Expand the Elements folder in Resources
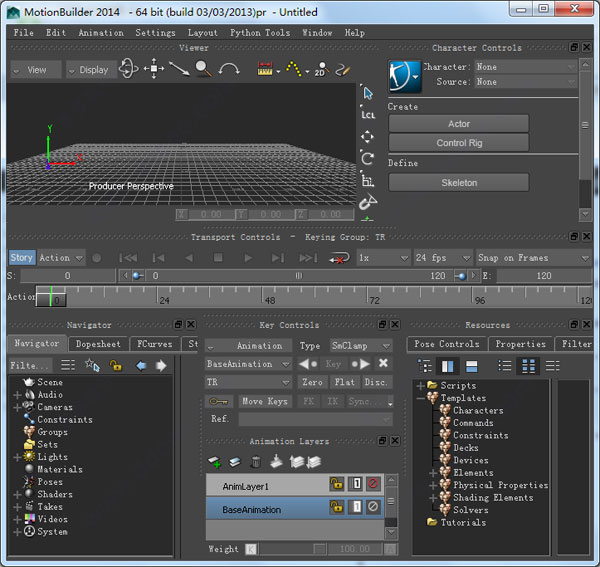The height and width of the screenshot is (567, 600). (x=433, y=473)
